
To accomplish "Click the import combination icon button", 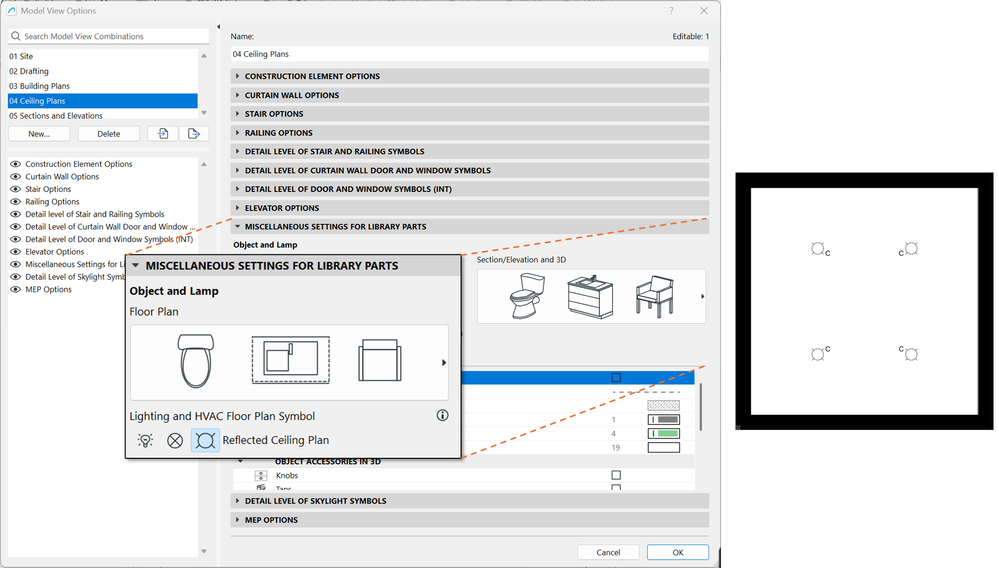I will [x=163, y=134].
